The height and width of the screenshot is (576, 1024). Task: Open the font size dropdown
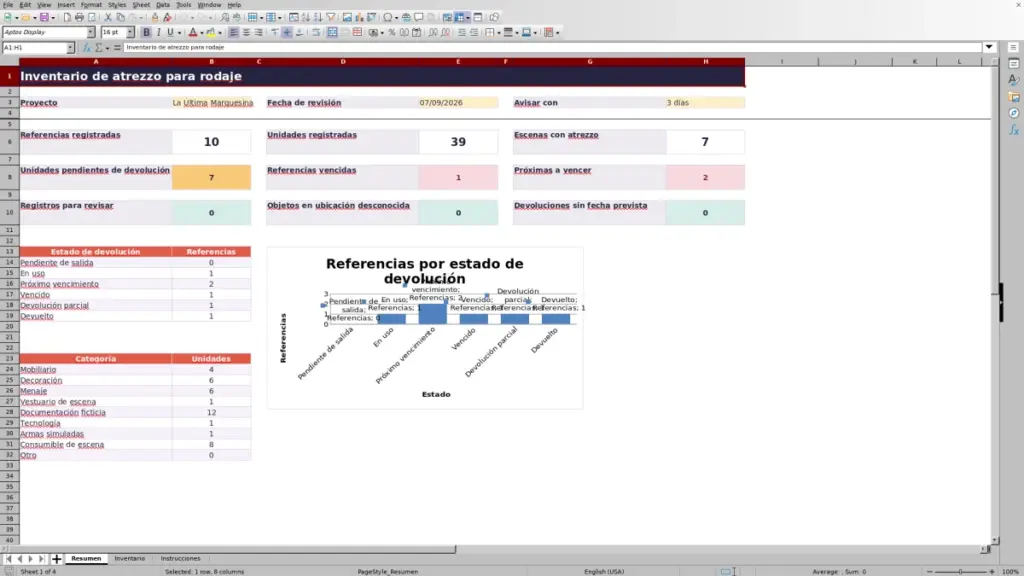(x=130, y=32)
